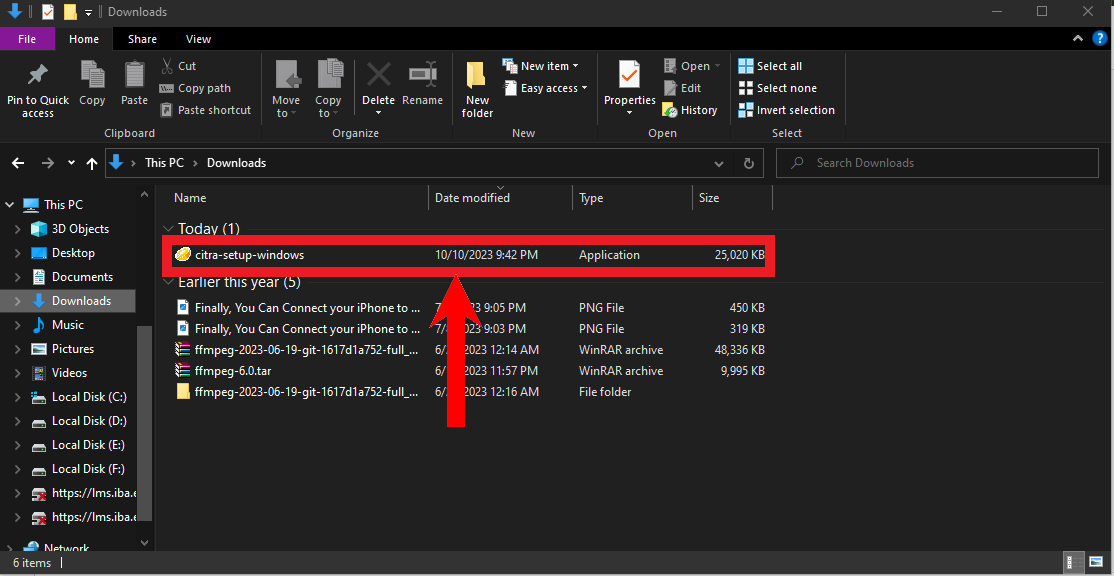Screen dimensions: 1114x576
Task: Create a New folder from ribbon
Action: [477, 88]
